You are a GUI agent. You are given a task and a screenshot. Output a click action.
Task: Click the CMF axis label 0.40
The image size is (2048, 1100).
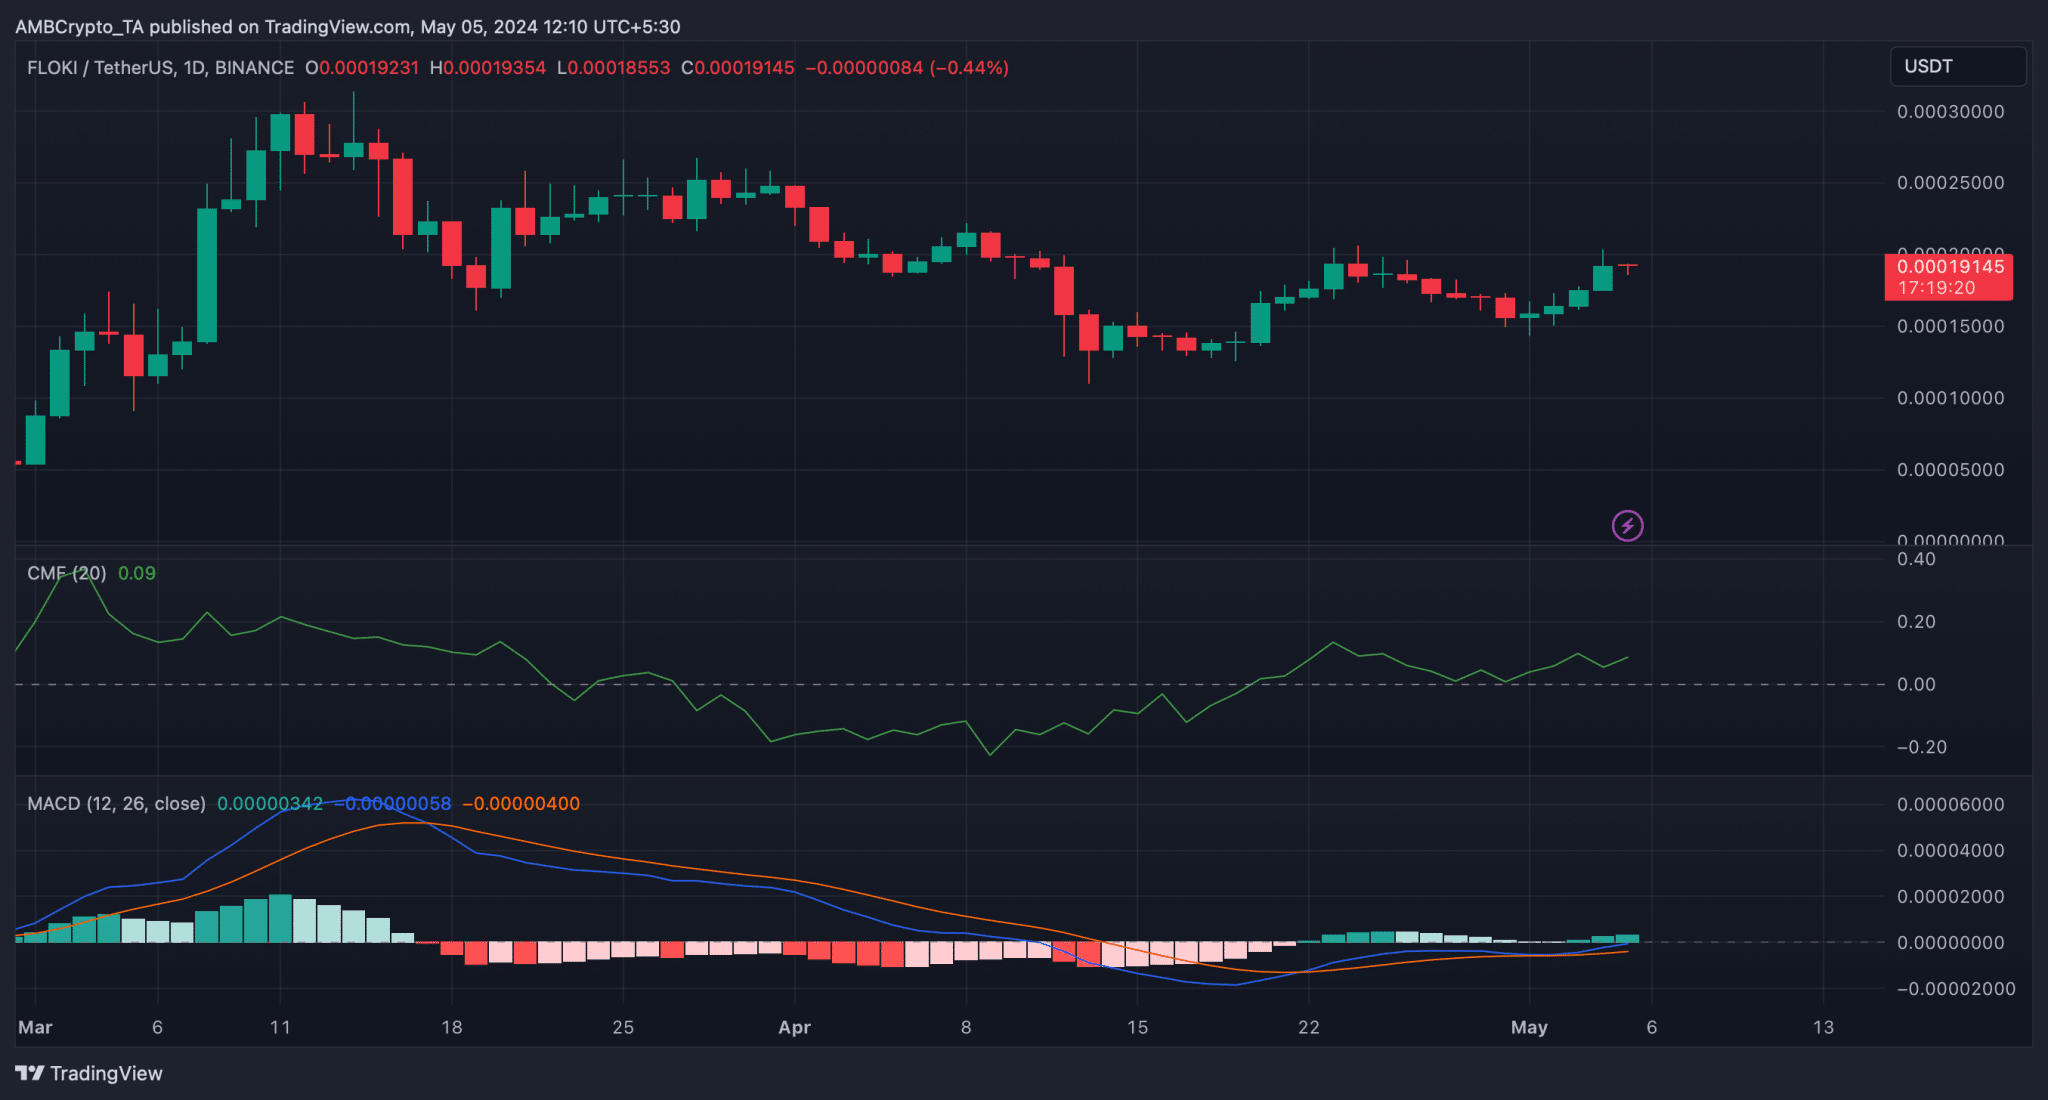[x=1916, y=559]
